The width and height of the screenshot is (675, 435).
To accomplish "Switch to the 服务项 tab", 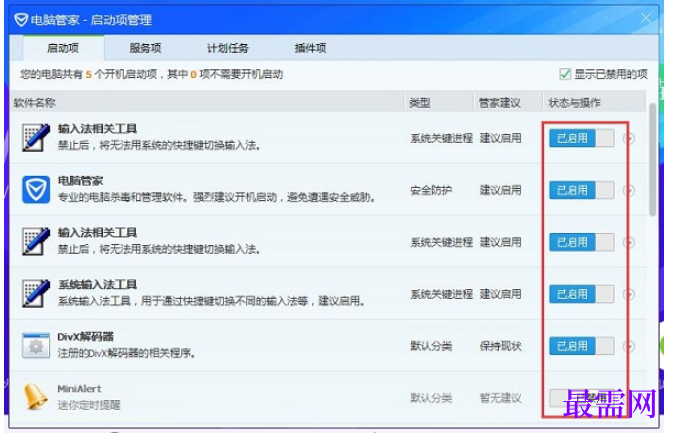I will click(x=145, y=48).
